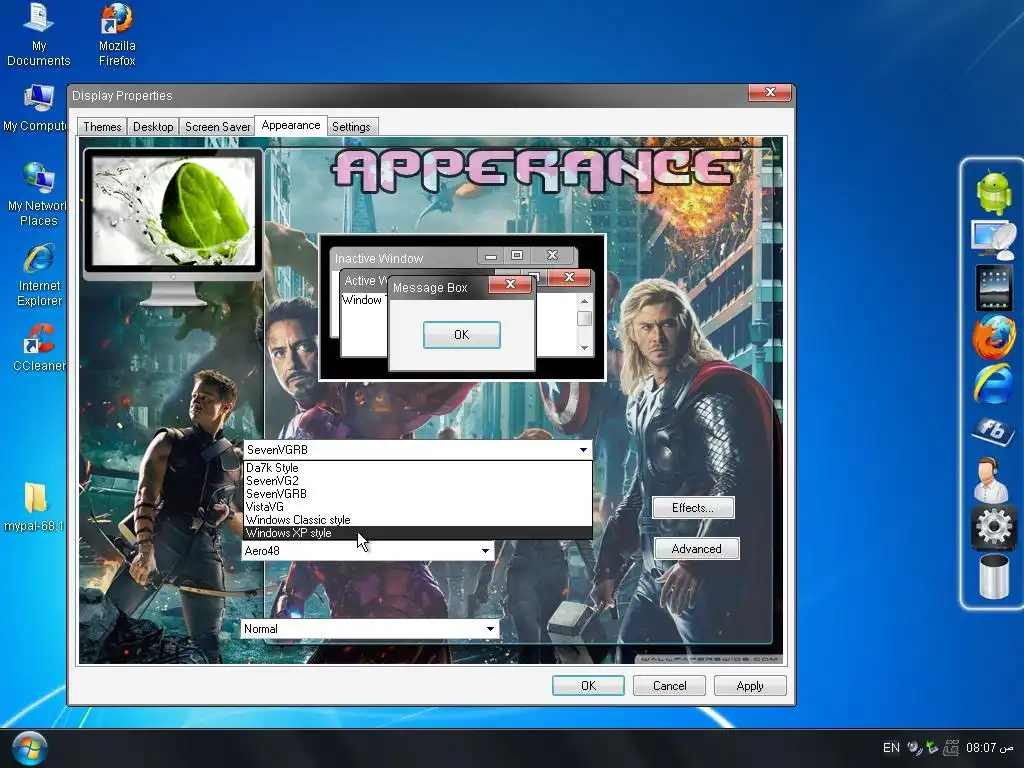Switch to the Desktop tab

pyautogui.click(x=153, y=127)
